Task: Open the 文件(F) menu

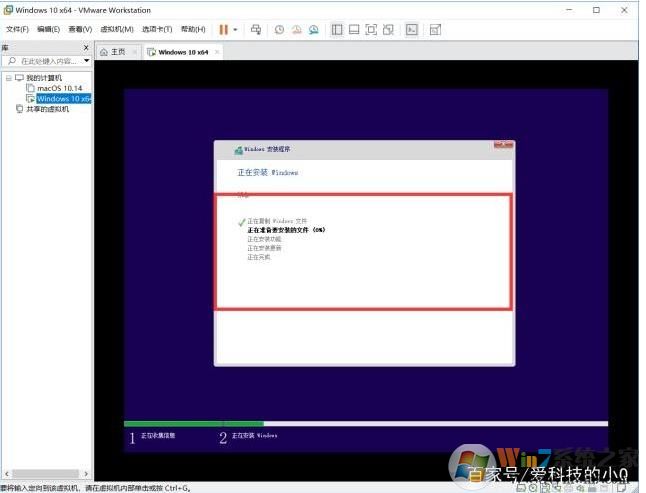Action: coord(17,30)
